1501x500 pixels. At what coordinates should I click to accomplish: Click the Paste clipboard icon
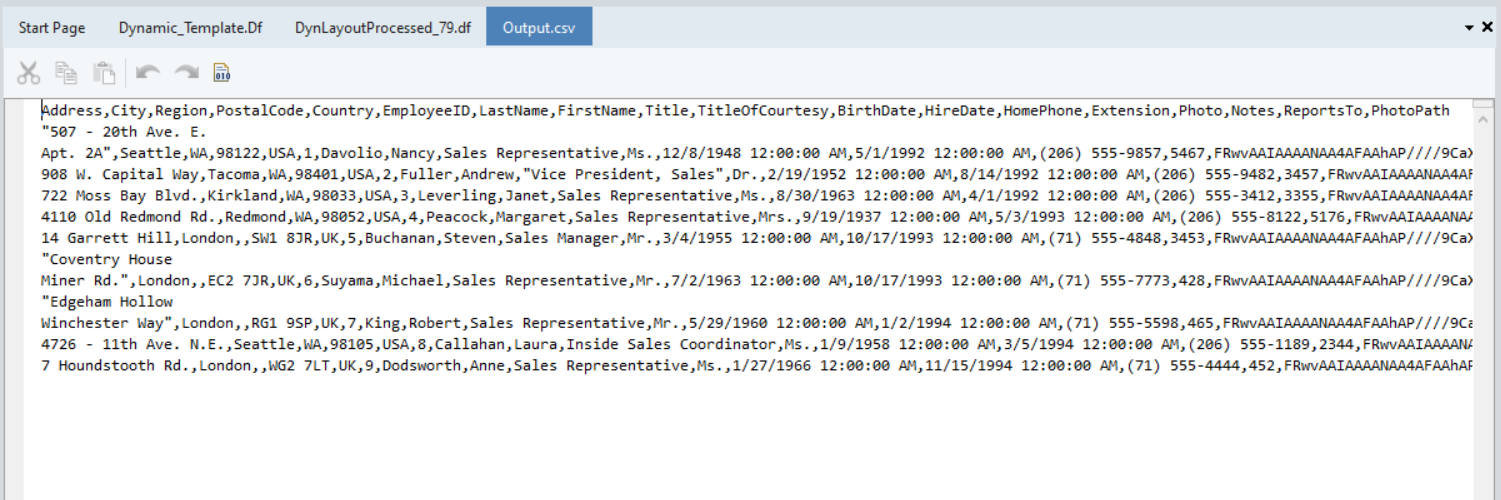coord(104,72)
